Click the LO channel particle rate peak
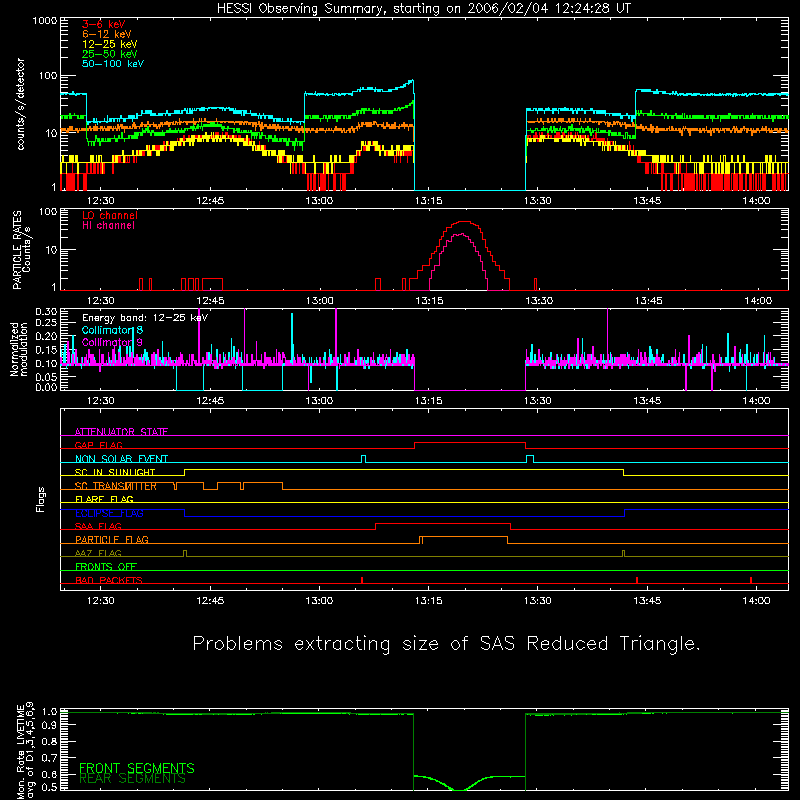The image size is (800, 800). pos(464,222)
